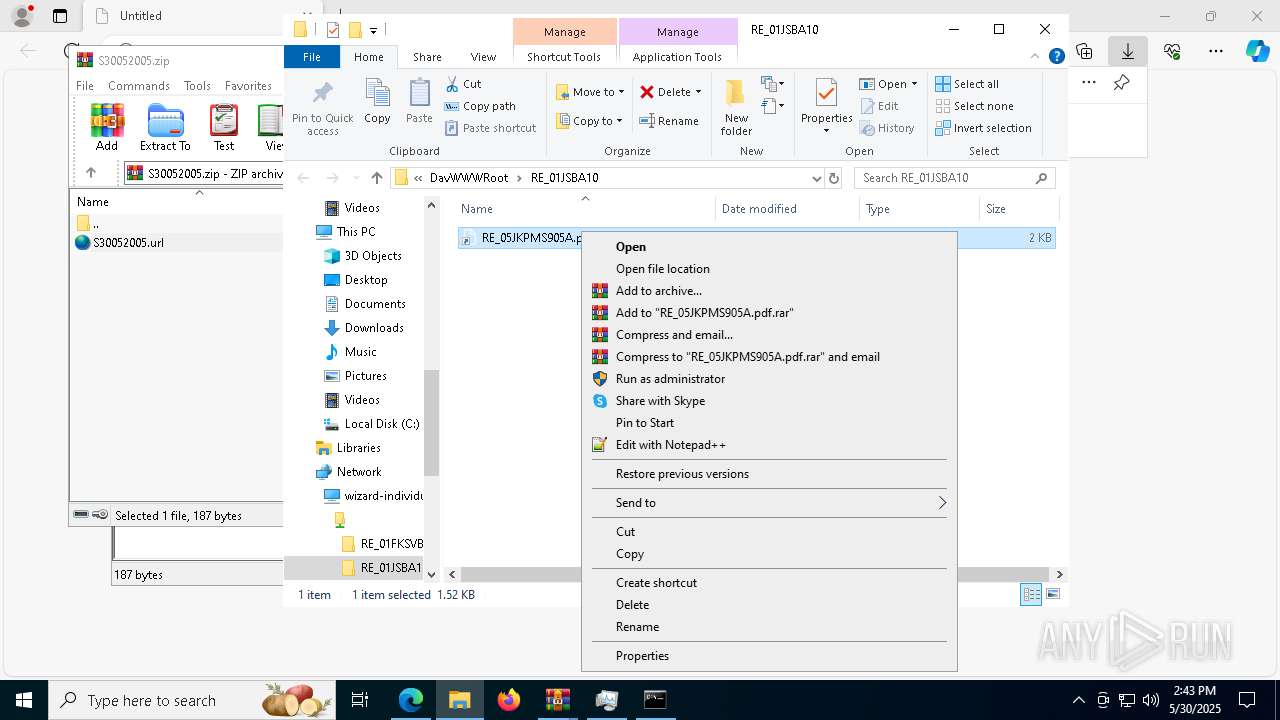The image size is (1280, 720).
Task: Choose Properties in the context menu
Action: [768, 656]
